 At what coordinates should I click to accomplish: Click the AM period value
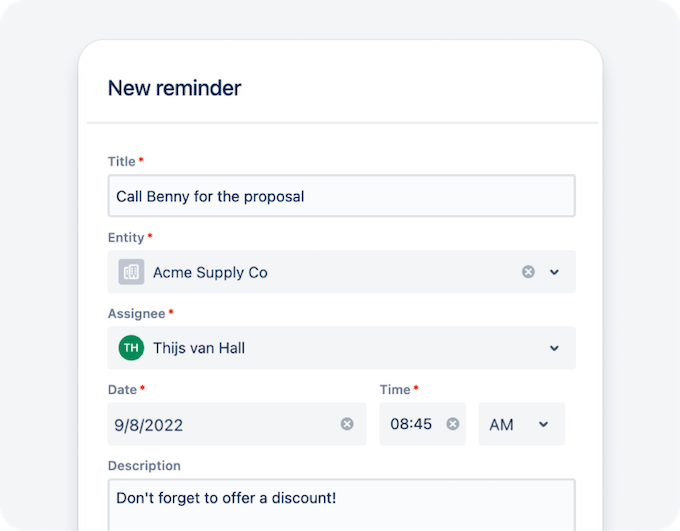[501, 424]
